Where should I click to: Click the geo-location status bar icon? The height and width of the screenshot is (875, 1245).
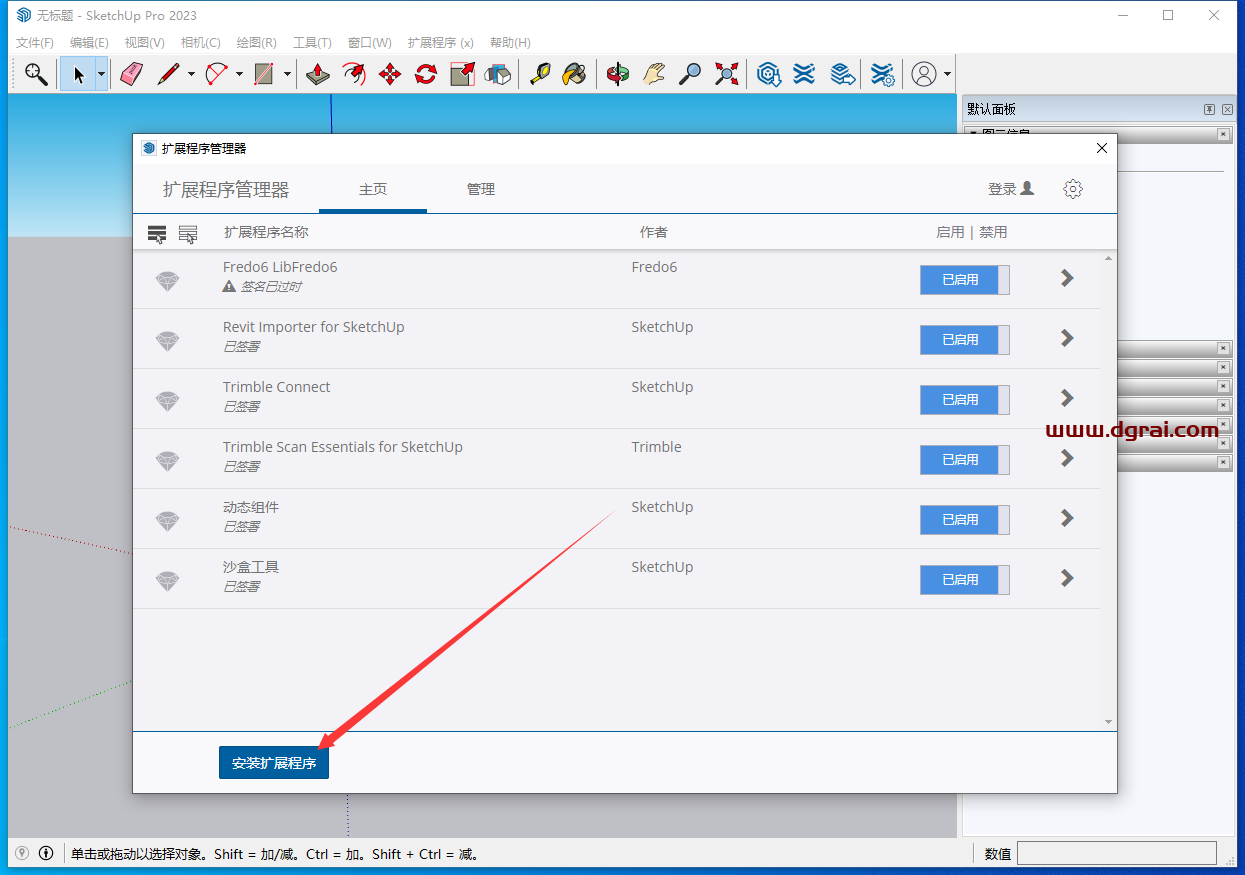(22, 853)
